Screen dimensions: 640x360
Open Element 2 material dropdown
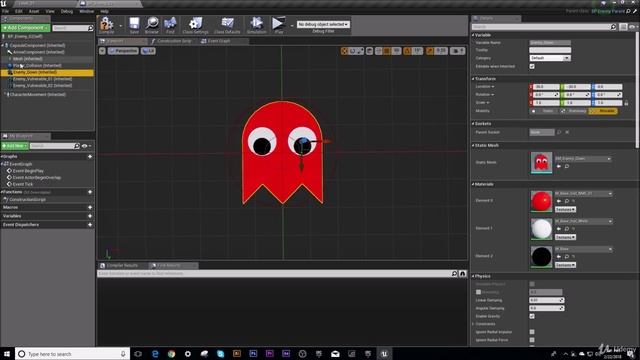pos(583,249)
